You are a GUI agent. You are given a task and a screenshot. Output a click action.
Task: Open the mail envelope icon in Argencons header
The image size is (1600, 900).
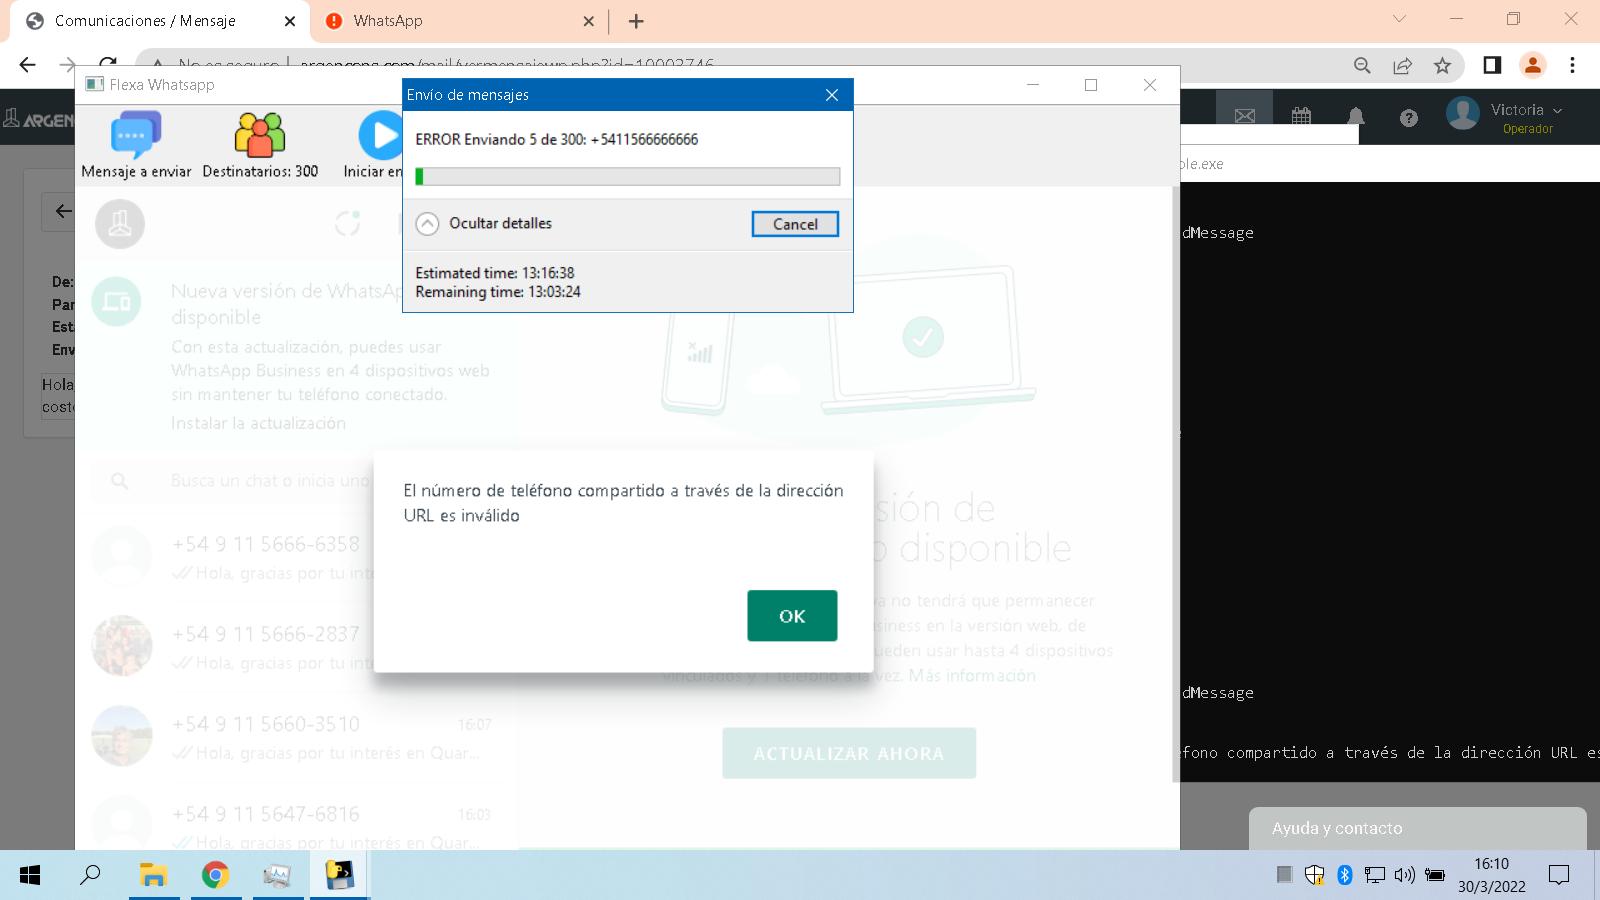pos(1245,116)
